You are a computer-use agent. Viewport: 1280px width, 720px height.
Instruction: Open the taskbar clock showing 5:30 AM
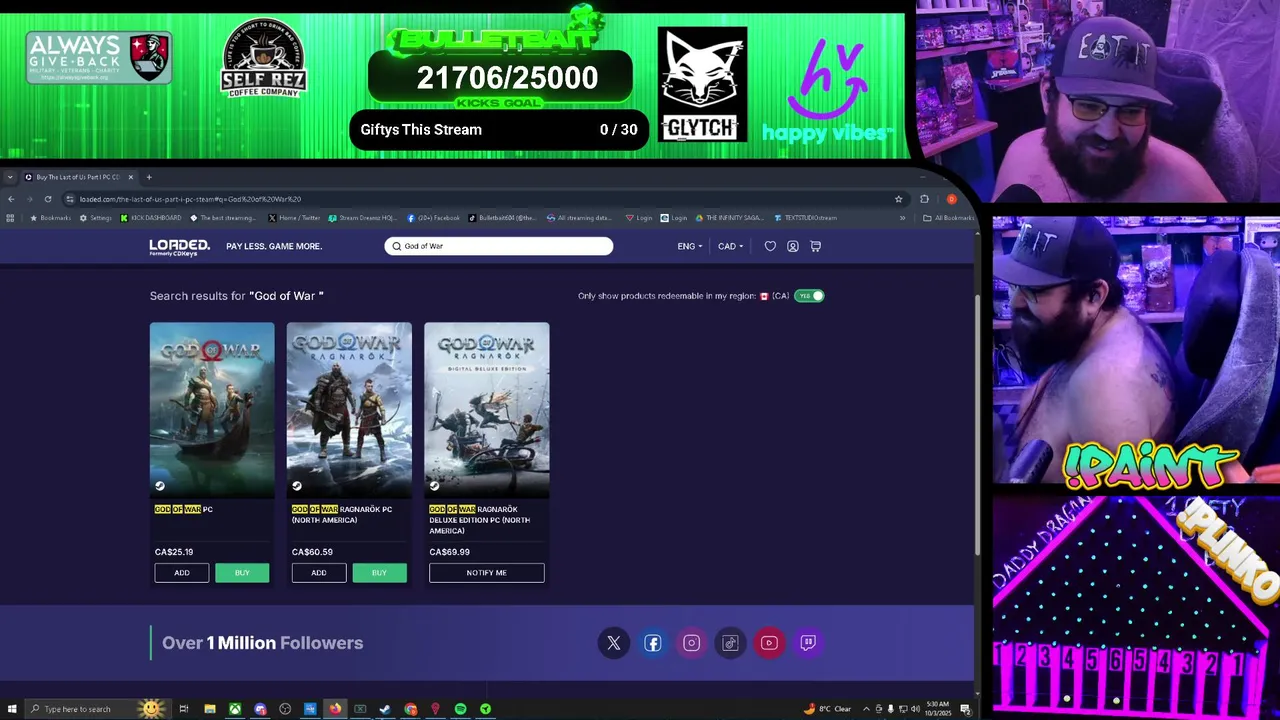click(x=938, y=709)
